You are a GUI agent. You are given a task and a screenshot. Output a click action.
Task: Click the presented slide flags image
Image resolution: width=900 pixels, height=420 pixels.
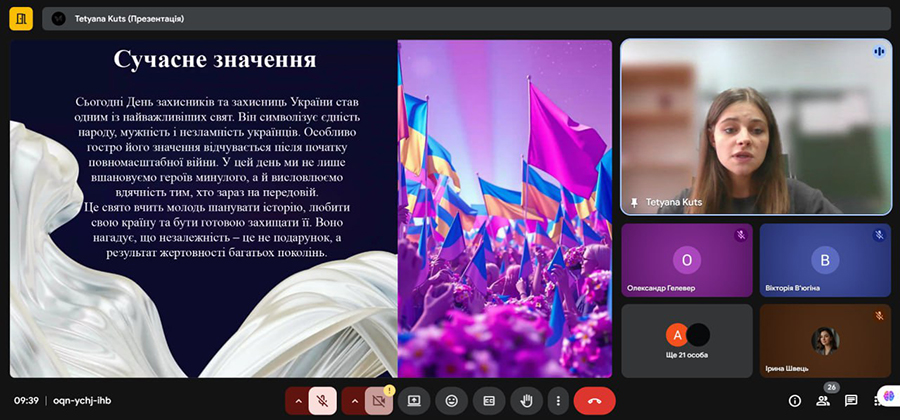click(505, 208)
